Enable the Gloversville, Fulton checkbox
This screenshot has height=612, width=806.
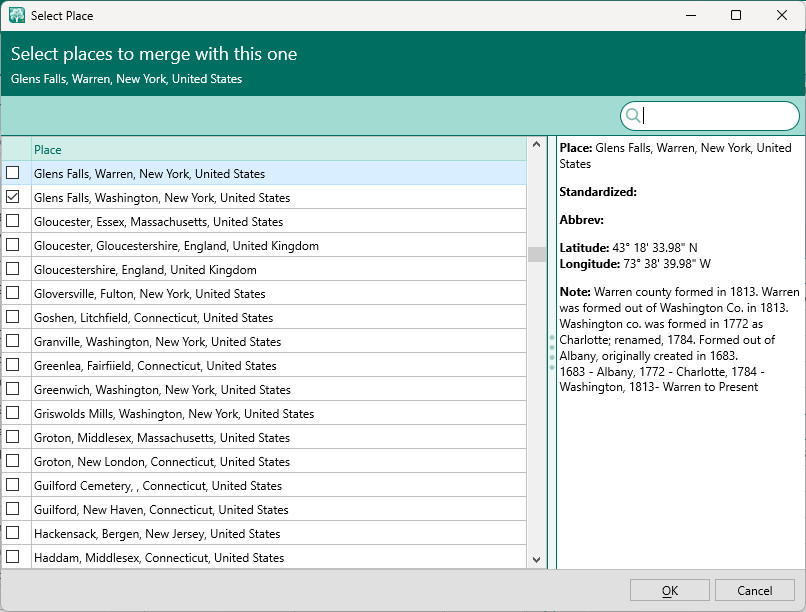tap(13, 293)
